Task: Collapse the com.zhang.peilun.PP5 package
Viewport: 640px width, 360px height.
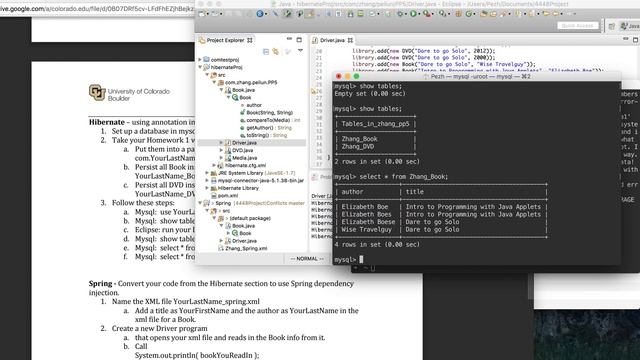Action: click(x=214, y=82)
